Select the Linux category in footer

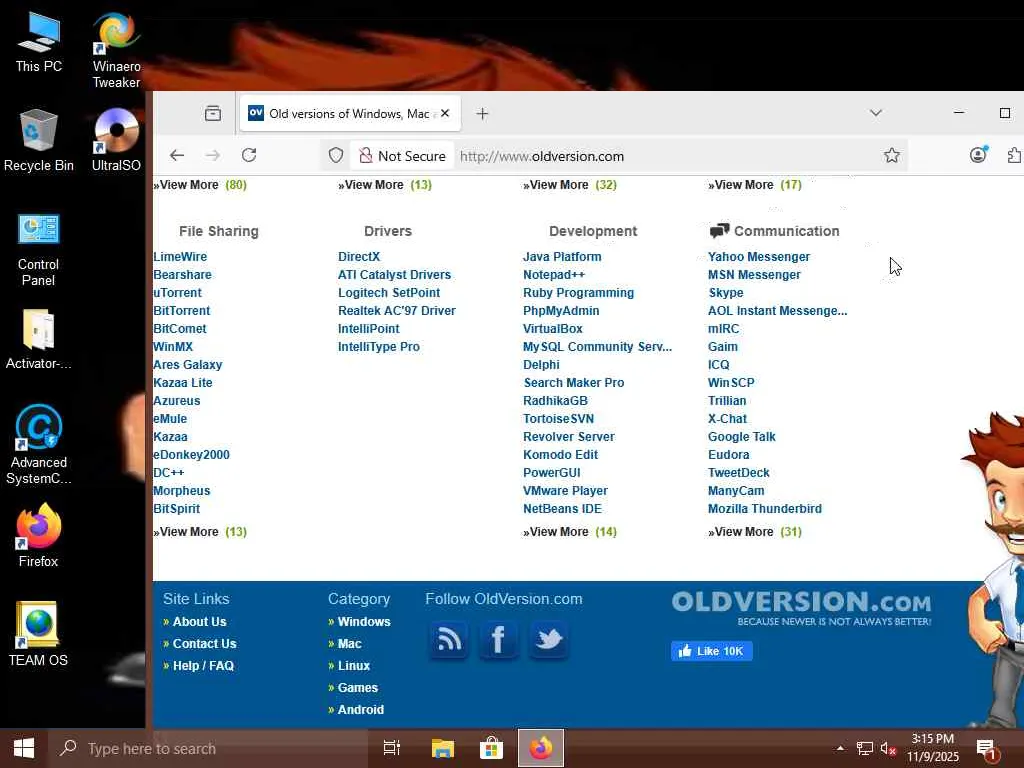pos(354,666)
